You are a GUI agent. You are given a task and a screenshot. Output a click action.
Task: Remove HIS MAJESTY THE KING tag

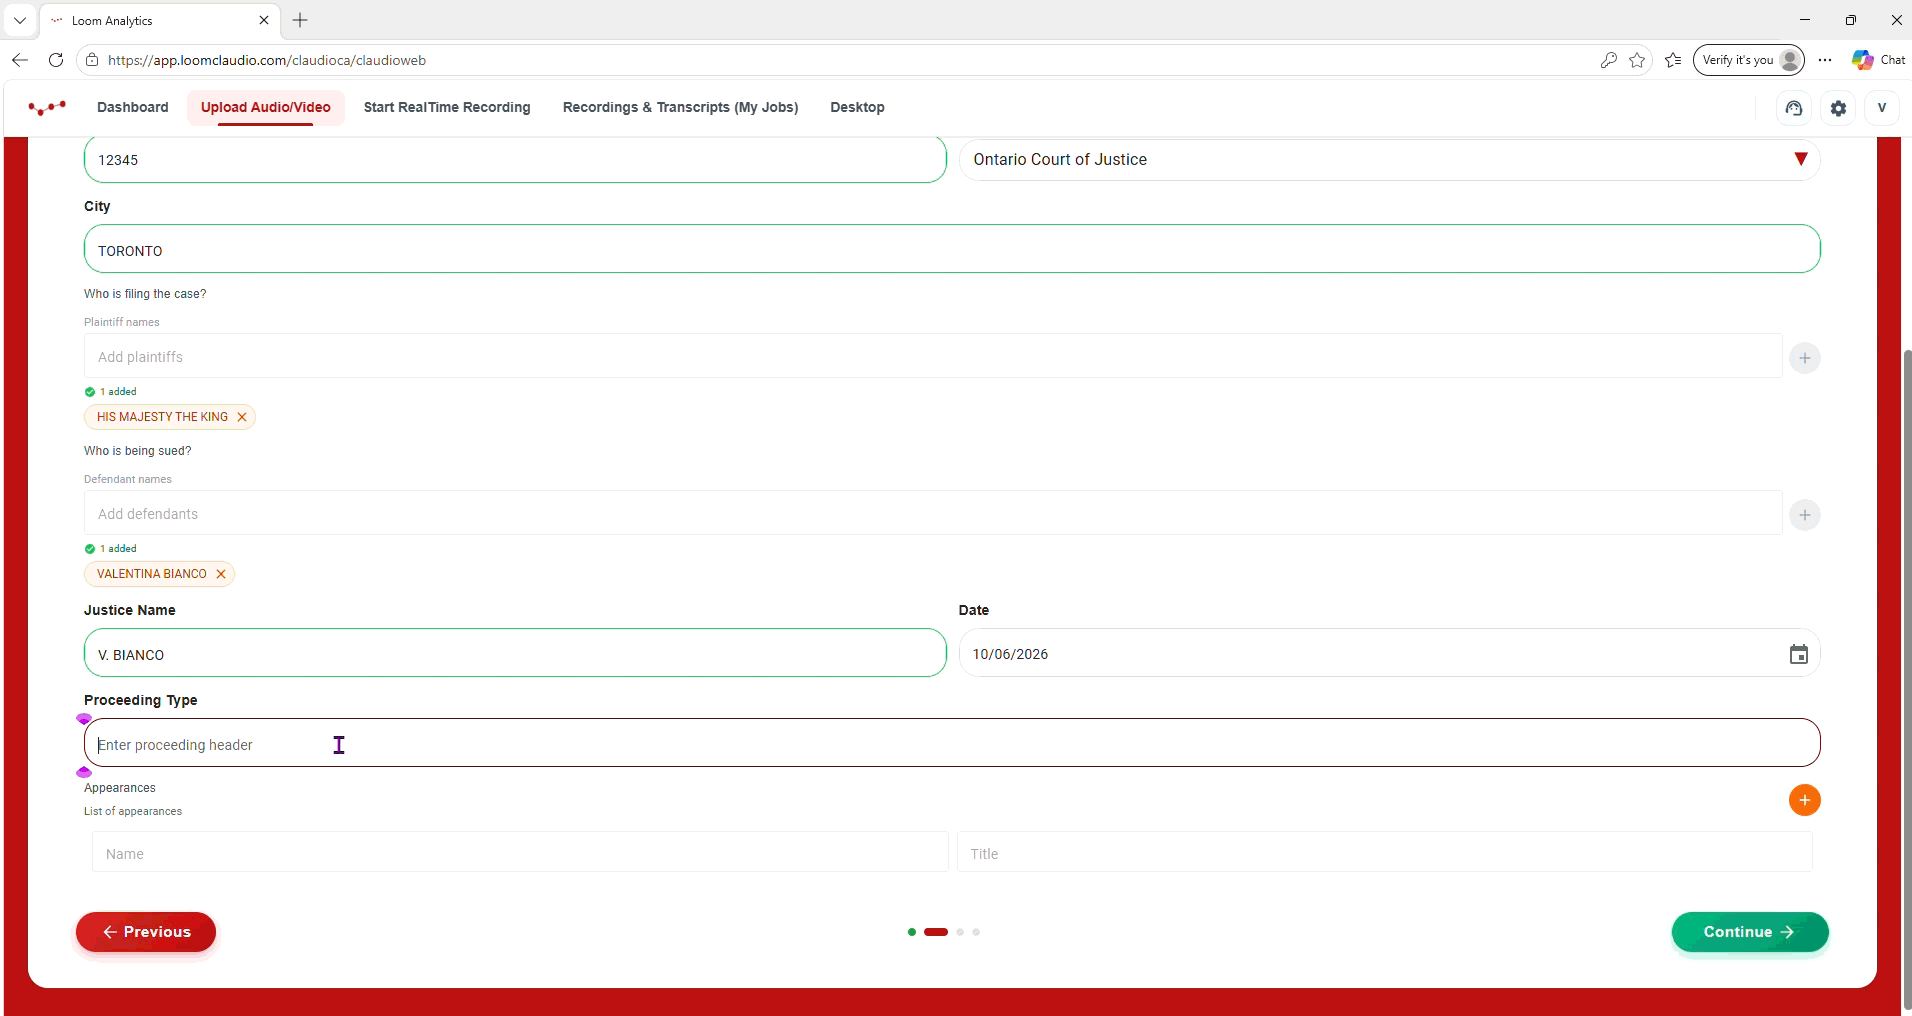pos(242,417)
